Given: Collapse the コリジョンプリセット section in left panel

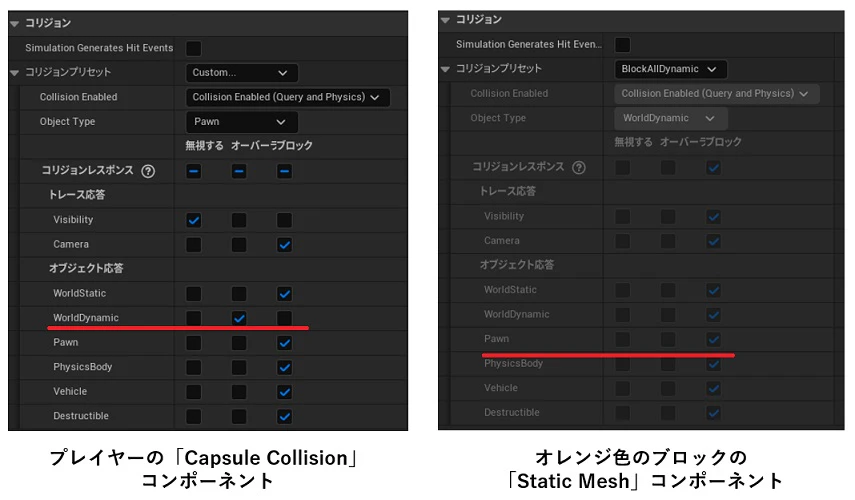Looking at the screenshot, I should coord(15,73).
